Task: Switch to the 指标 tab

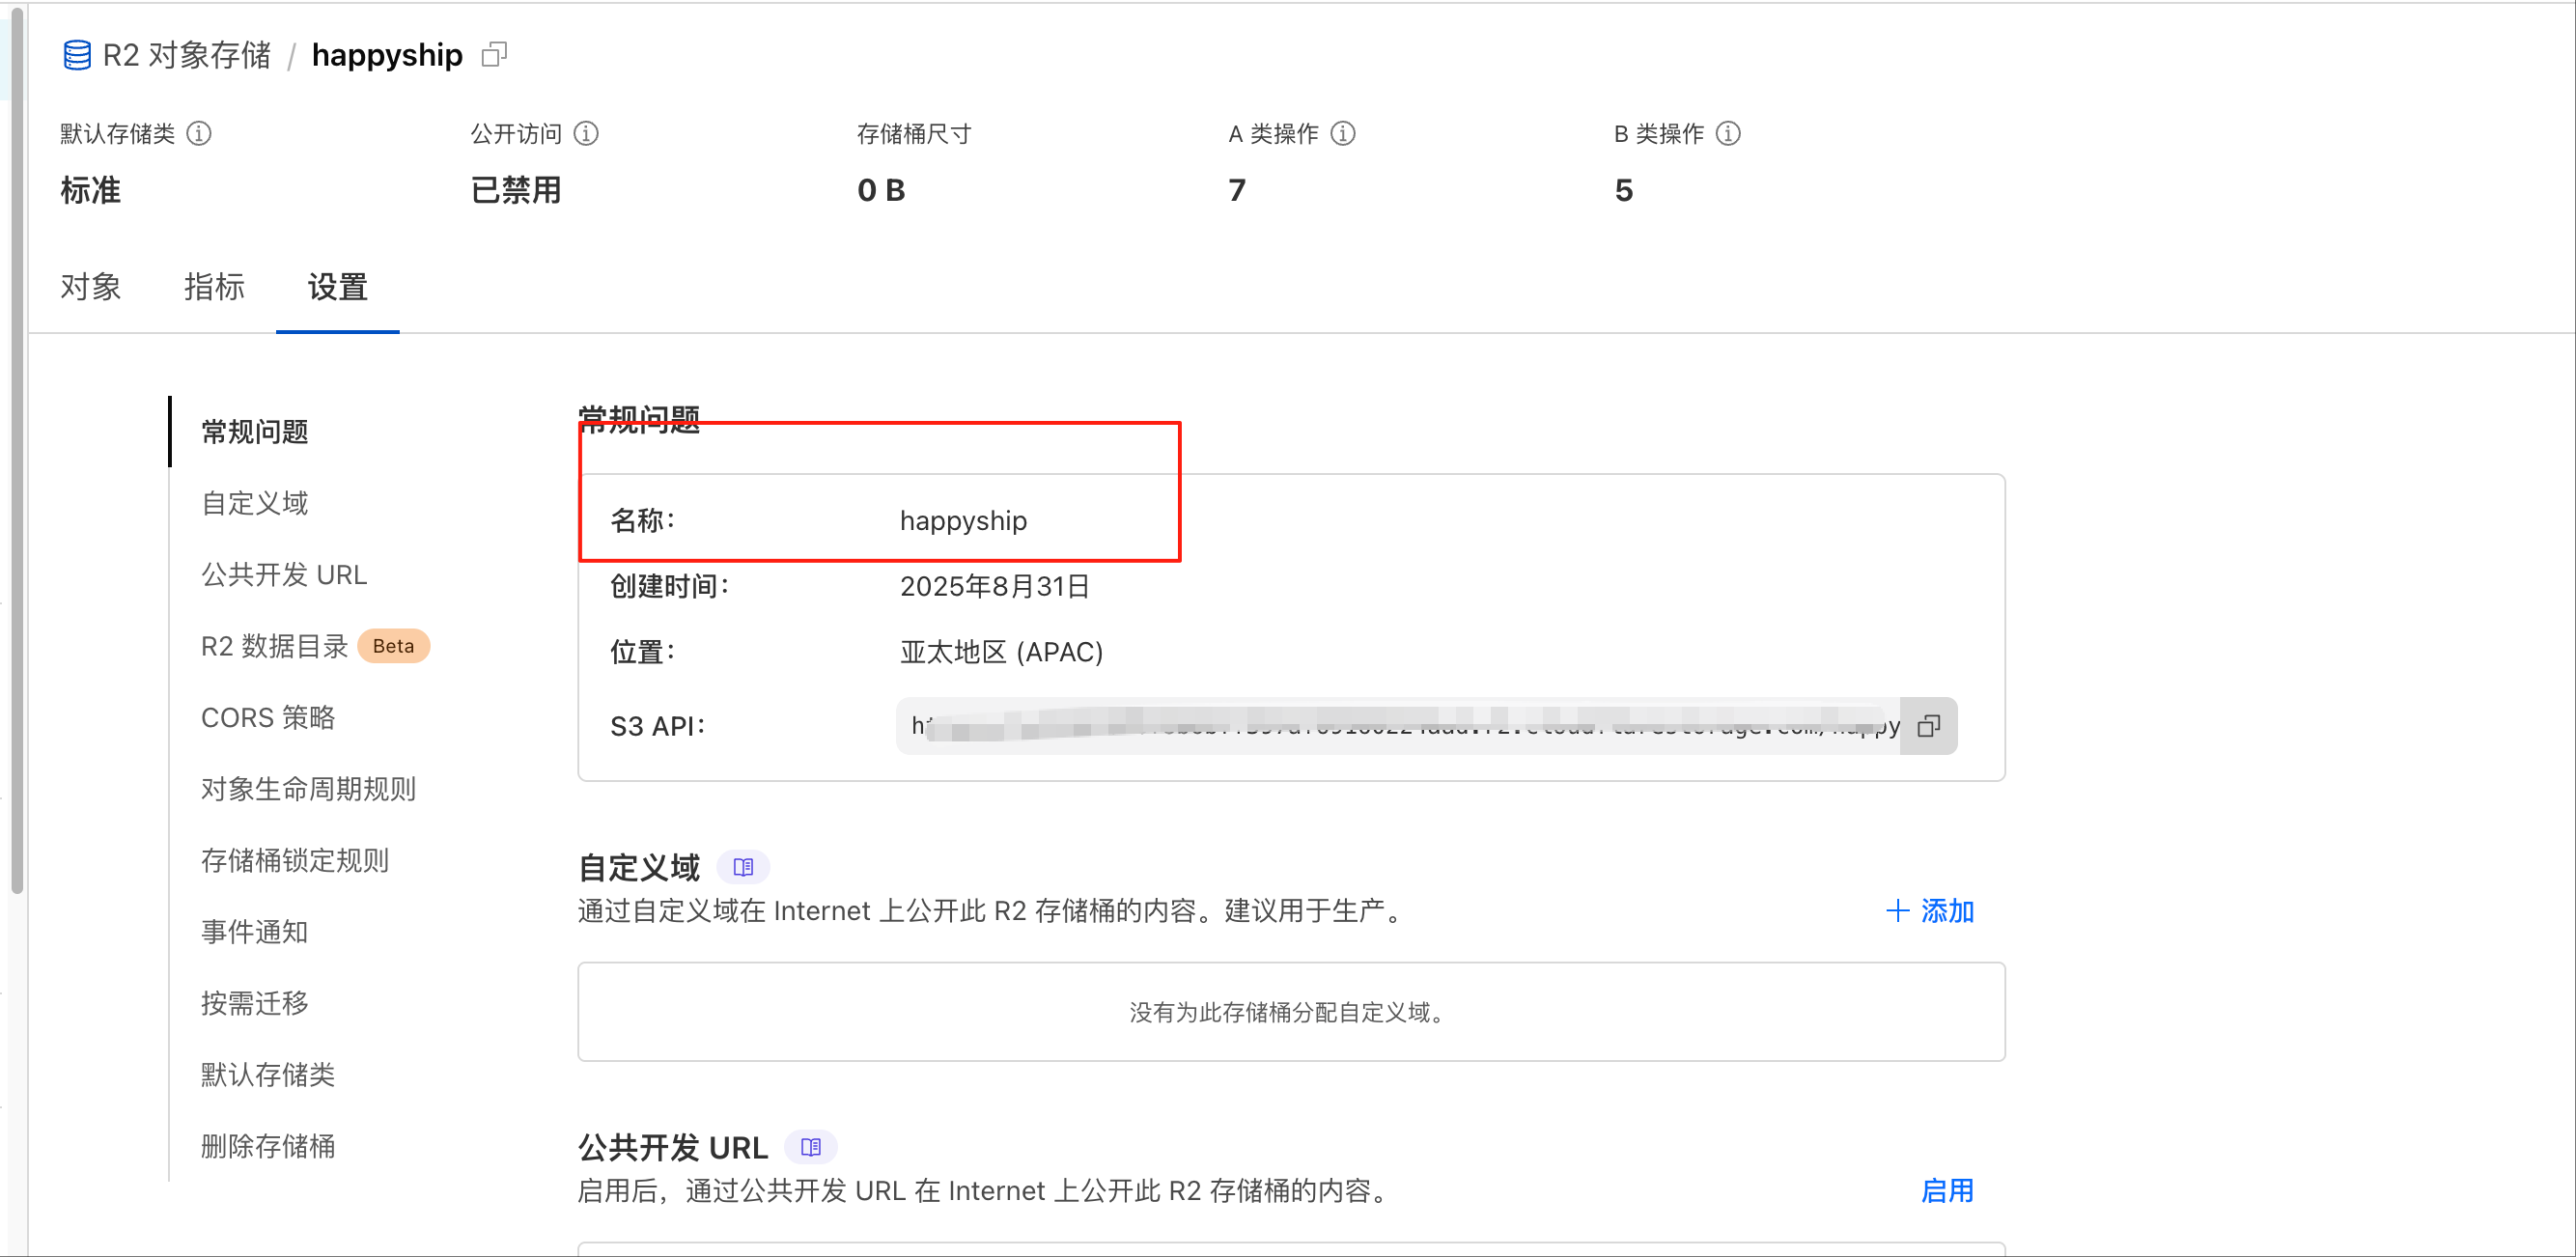Action: (214, 287)
